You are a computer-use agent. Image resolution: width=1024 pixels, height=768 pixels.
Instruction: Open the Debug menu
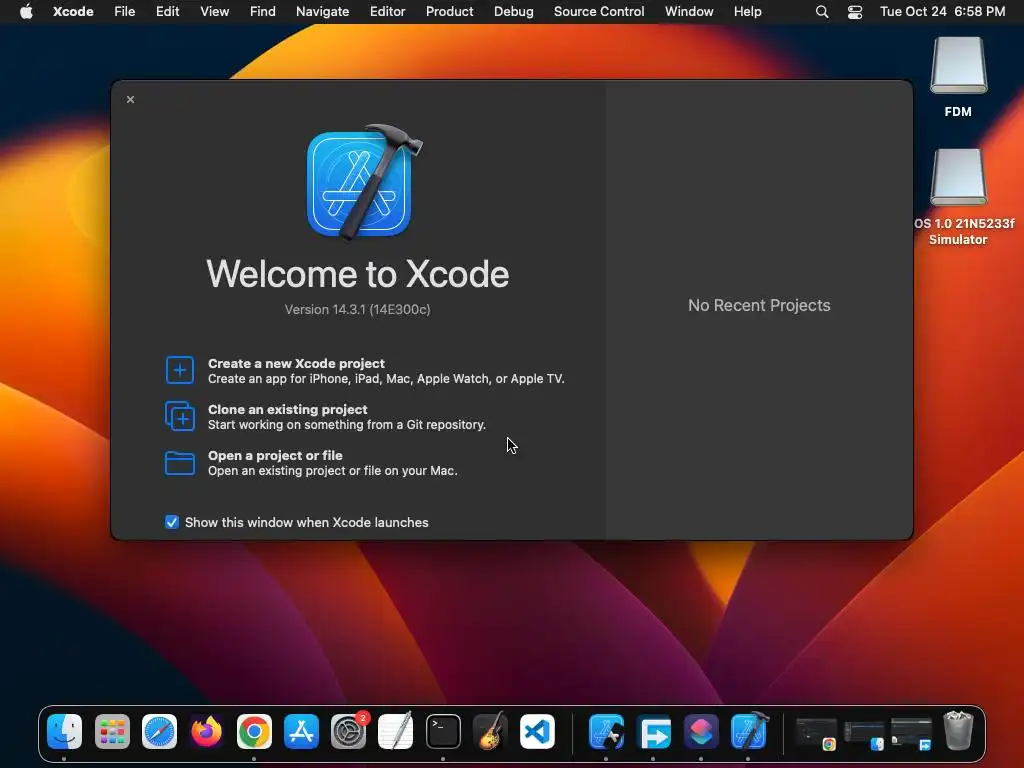[513, 12]
